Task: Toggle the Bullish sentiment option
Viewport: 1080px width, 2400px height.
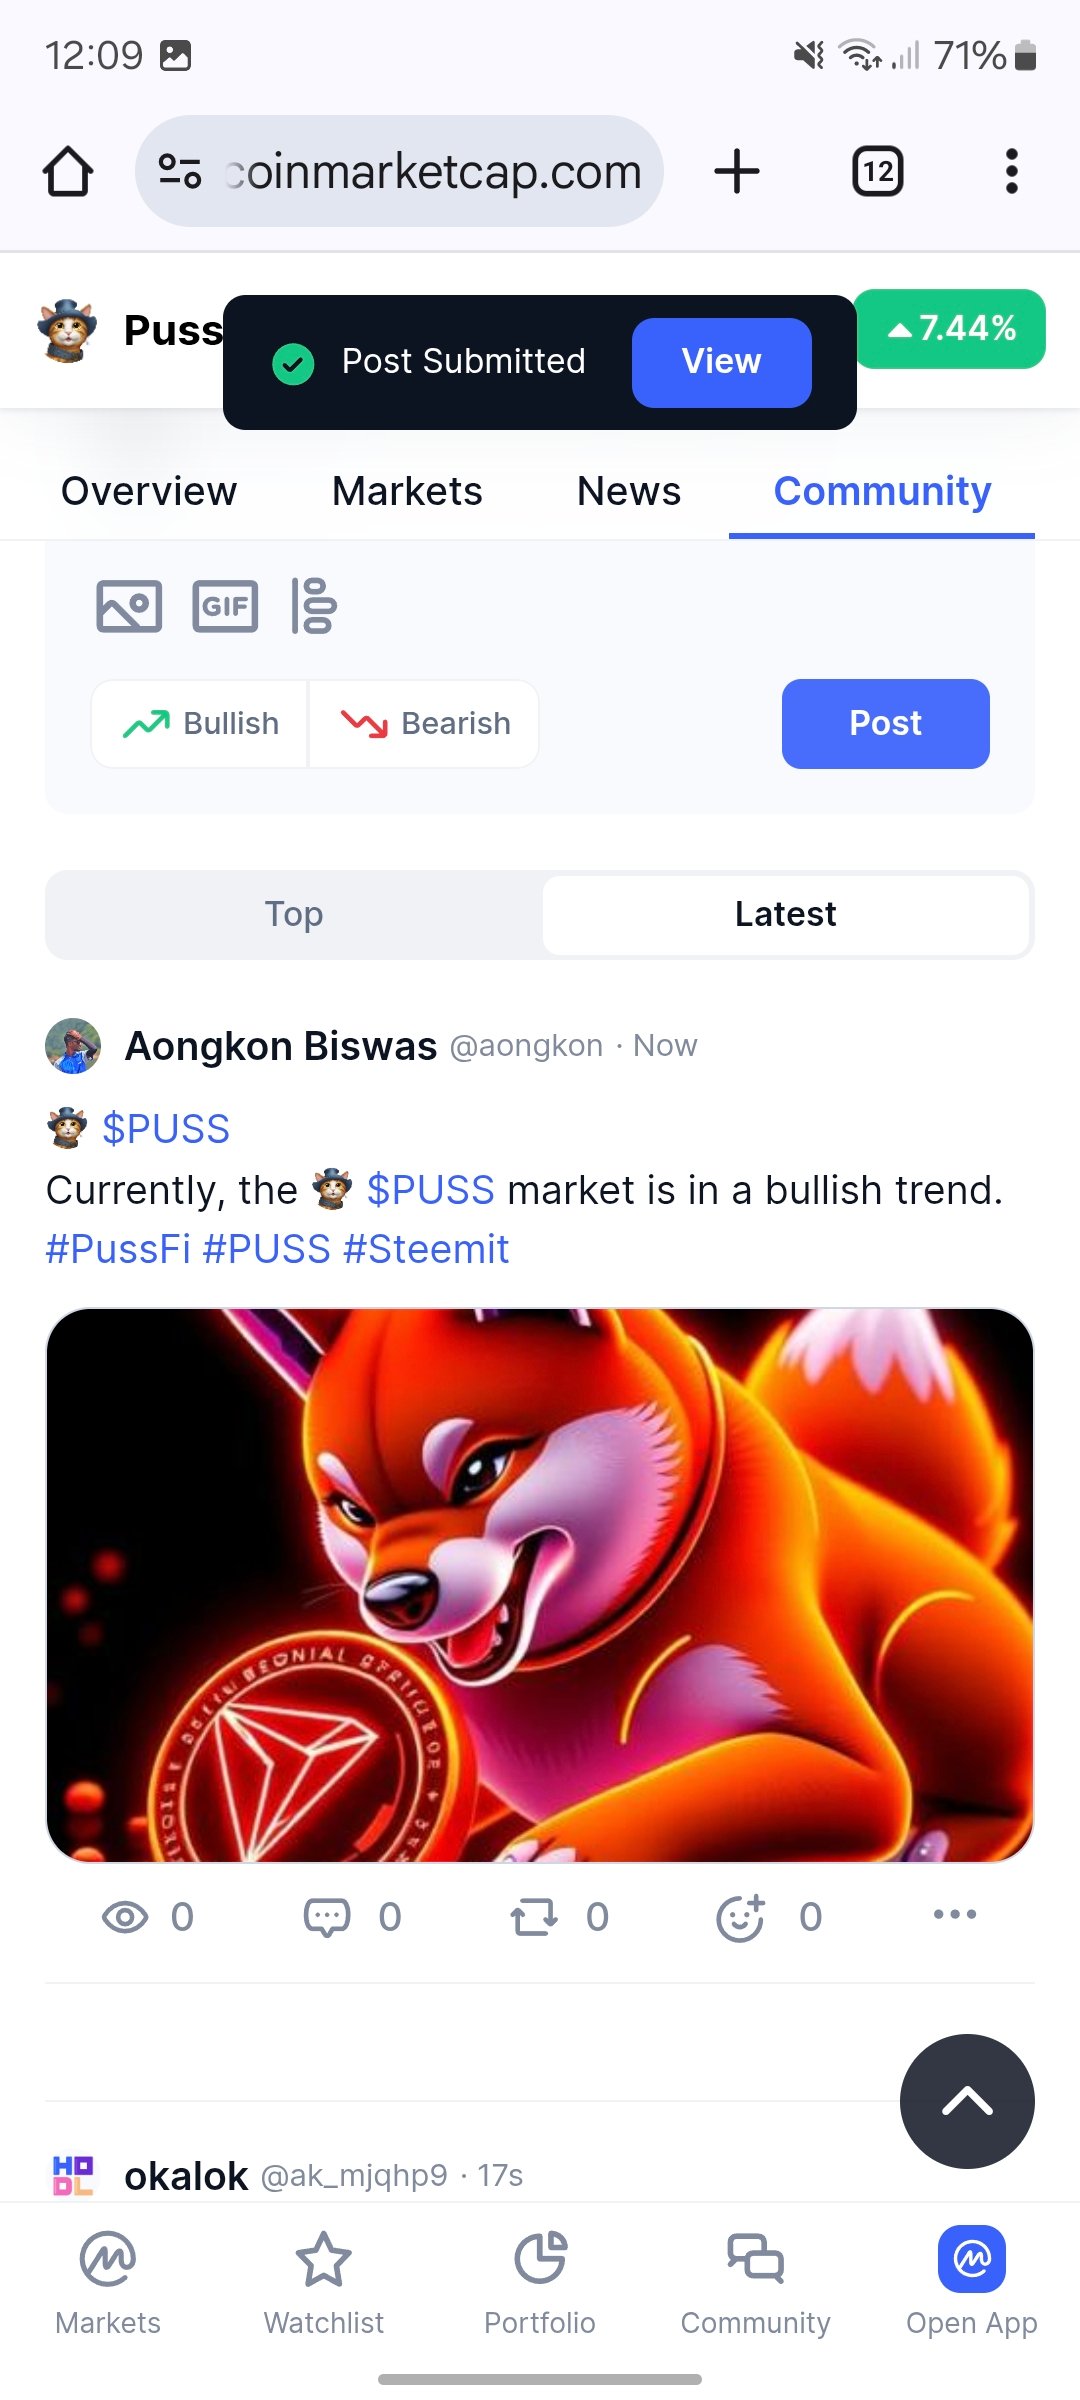Action: coord(200,724)
